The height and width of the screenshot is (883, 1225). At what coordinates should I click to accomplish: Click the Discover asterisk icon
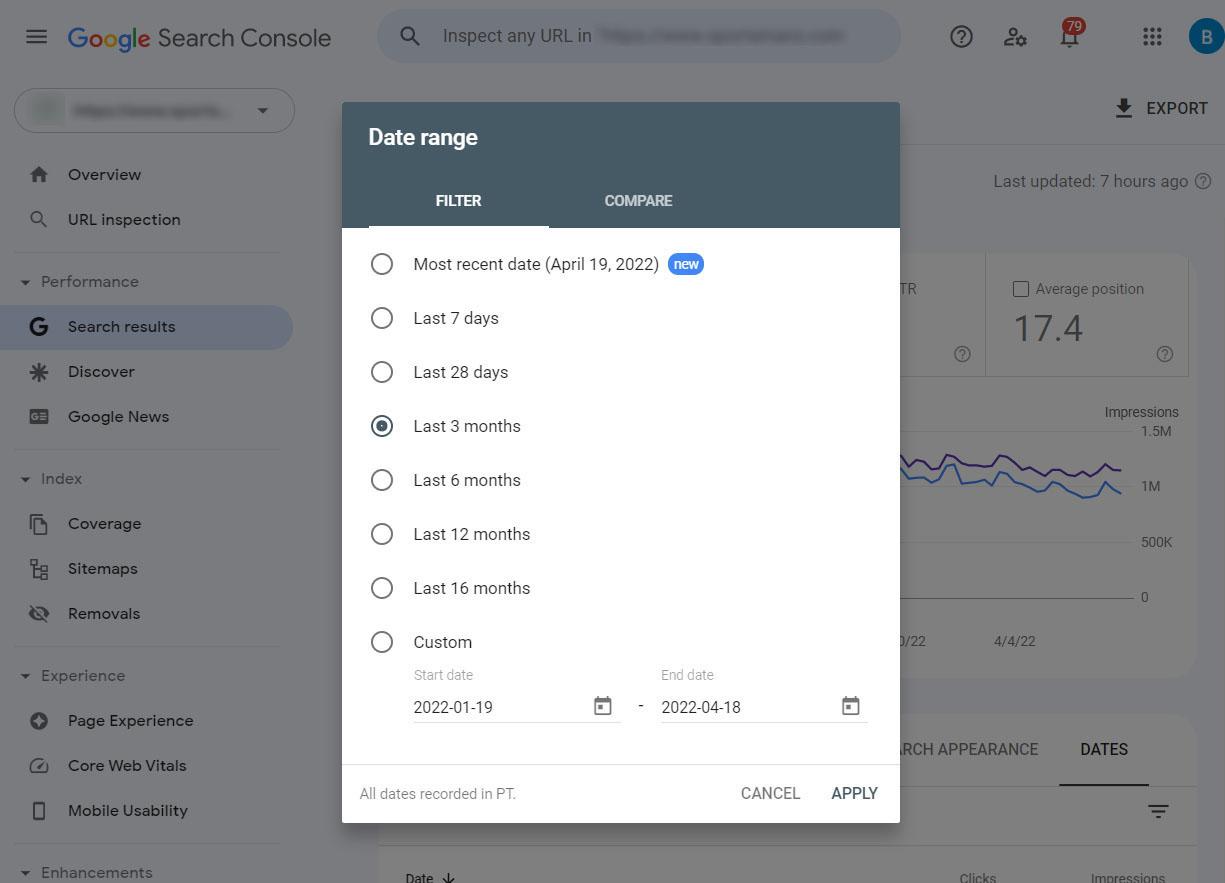pyautogui.click(x=39, y=371)
